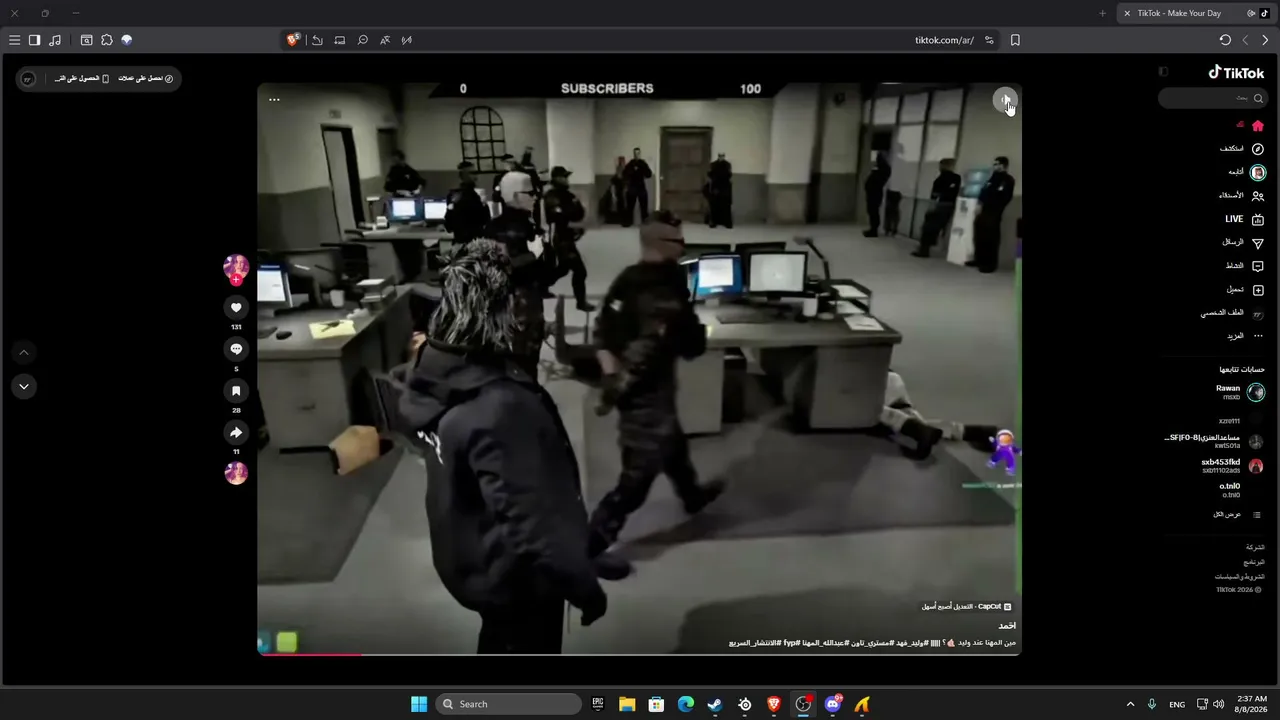Open the Rawan followed account
Screen dimensions: 1280x720
[1240, 392]
